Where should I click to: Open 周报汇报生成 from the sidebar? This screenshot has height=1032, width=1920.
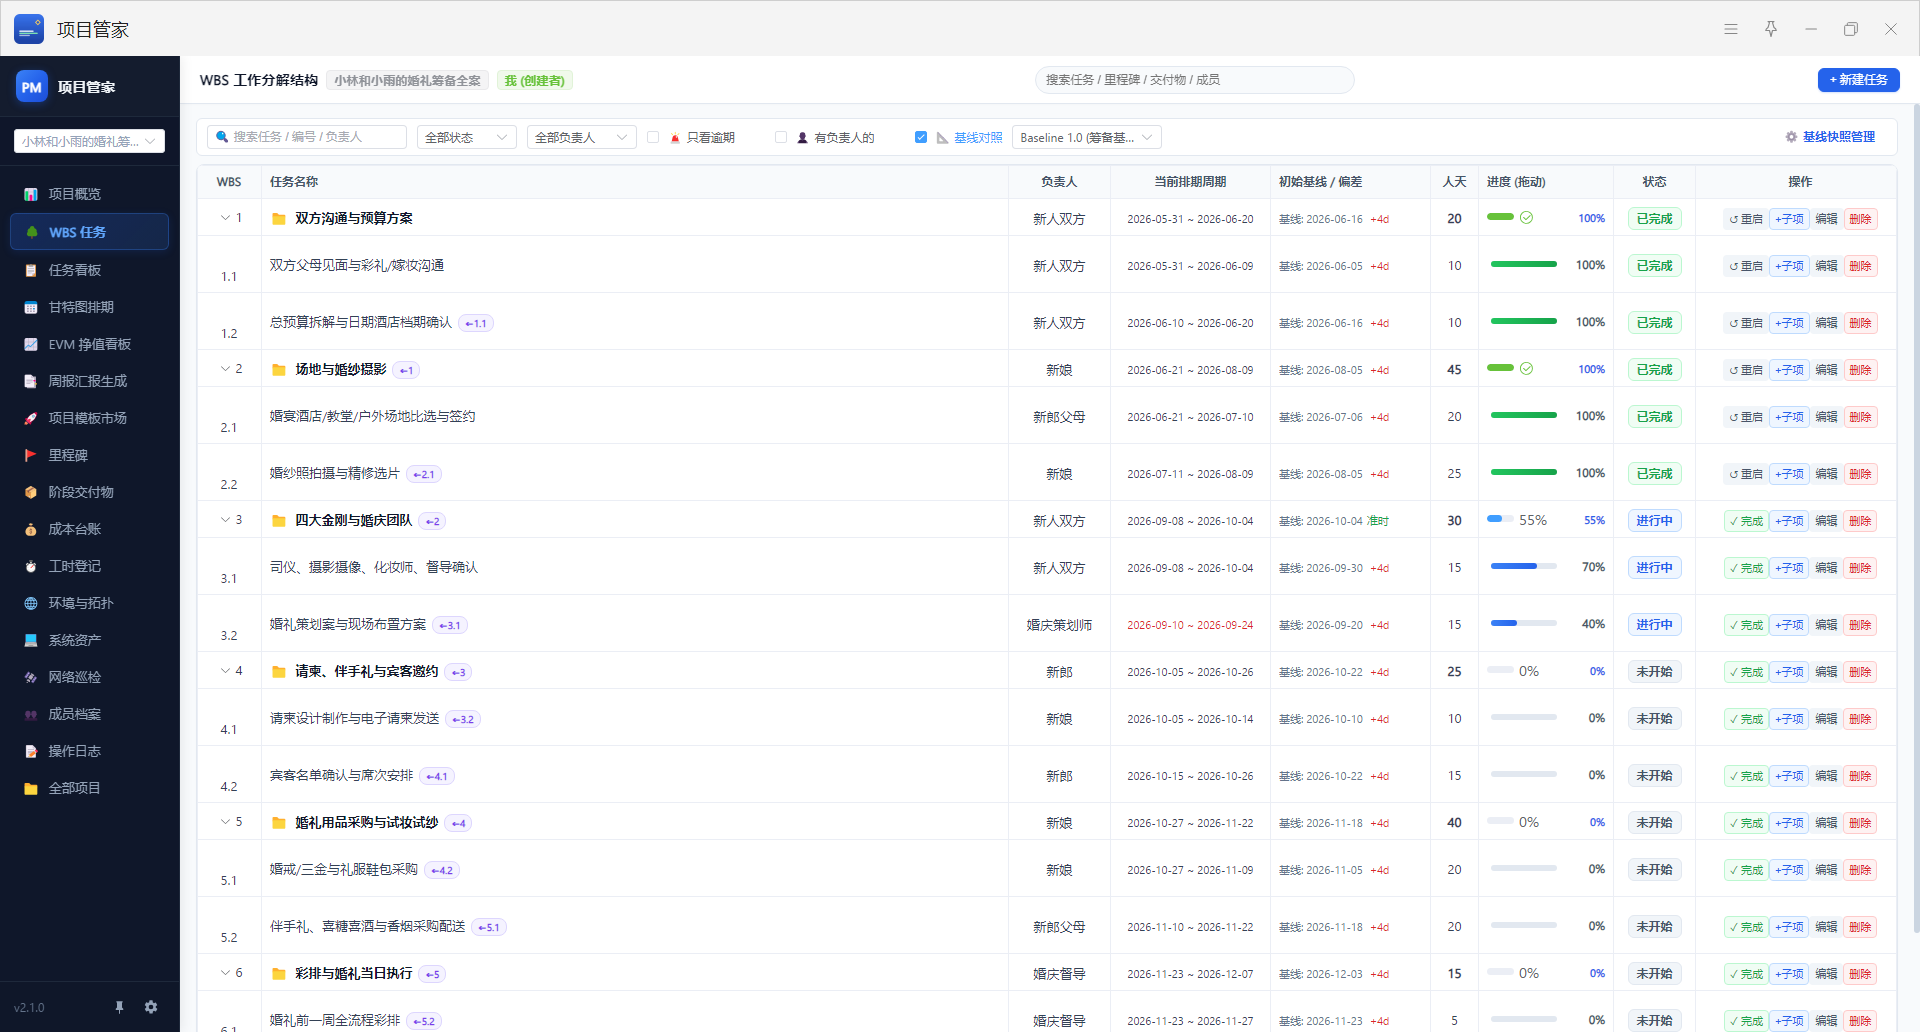(89, 381)
